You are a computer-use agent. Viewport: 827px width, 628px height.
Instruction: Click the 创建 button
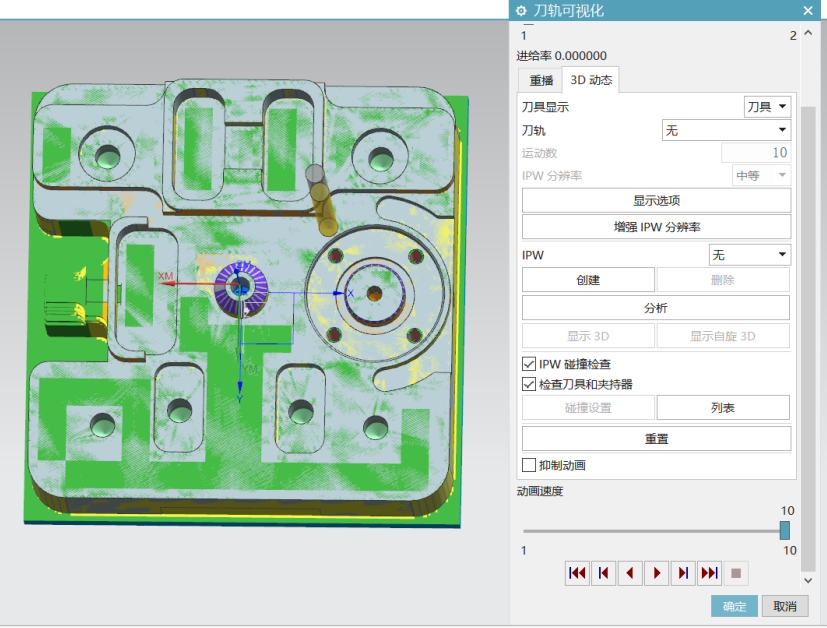click(588, 280)
